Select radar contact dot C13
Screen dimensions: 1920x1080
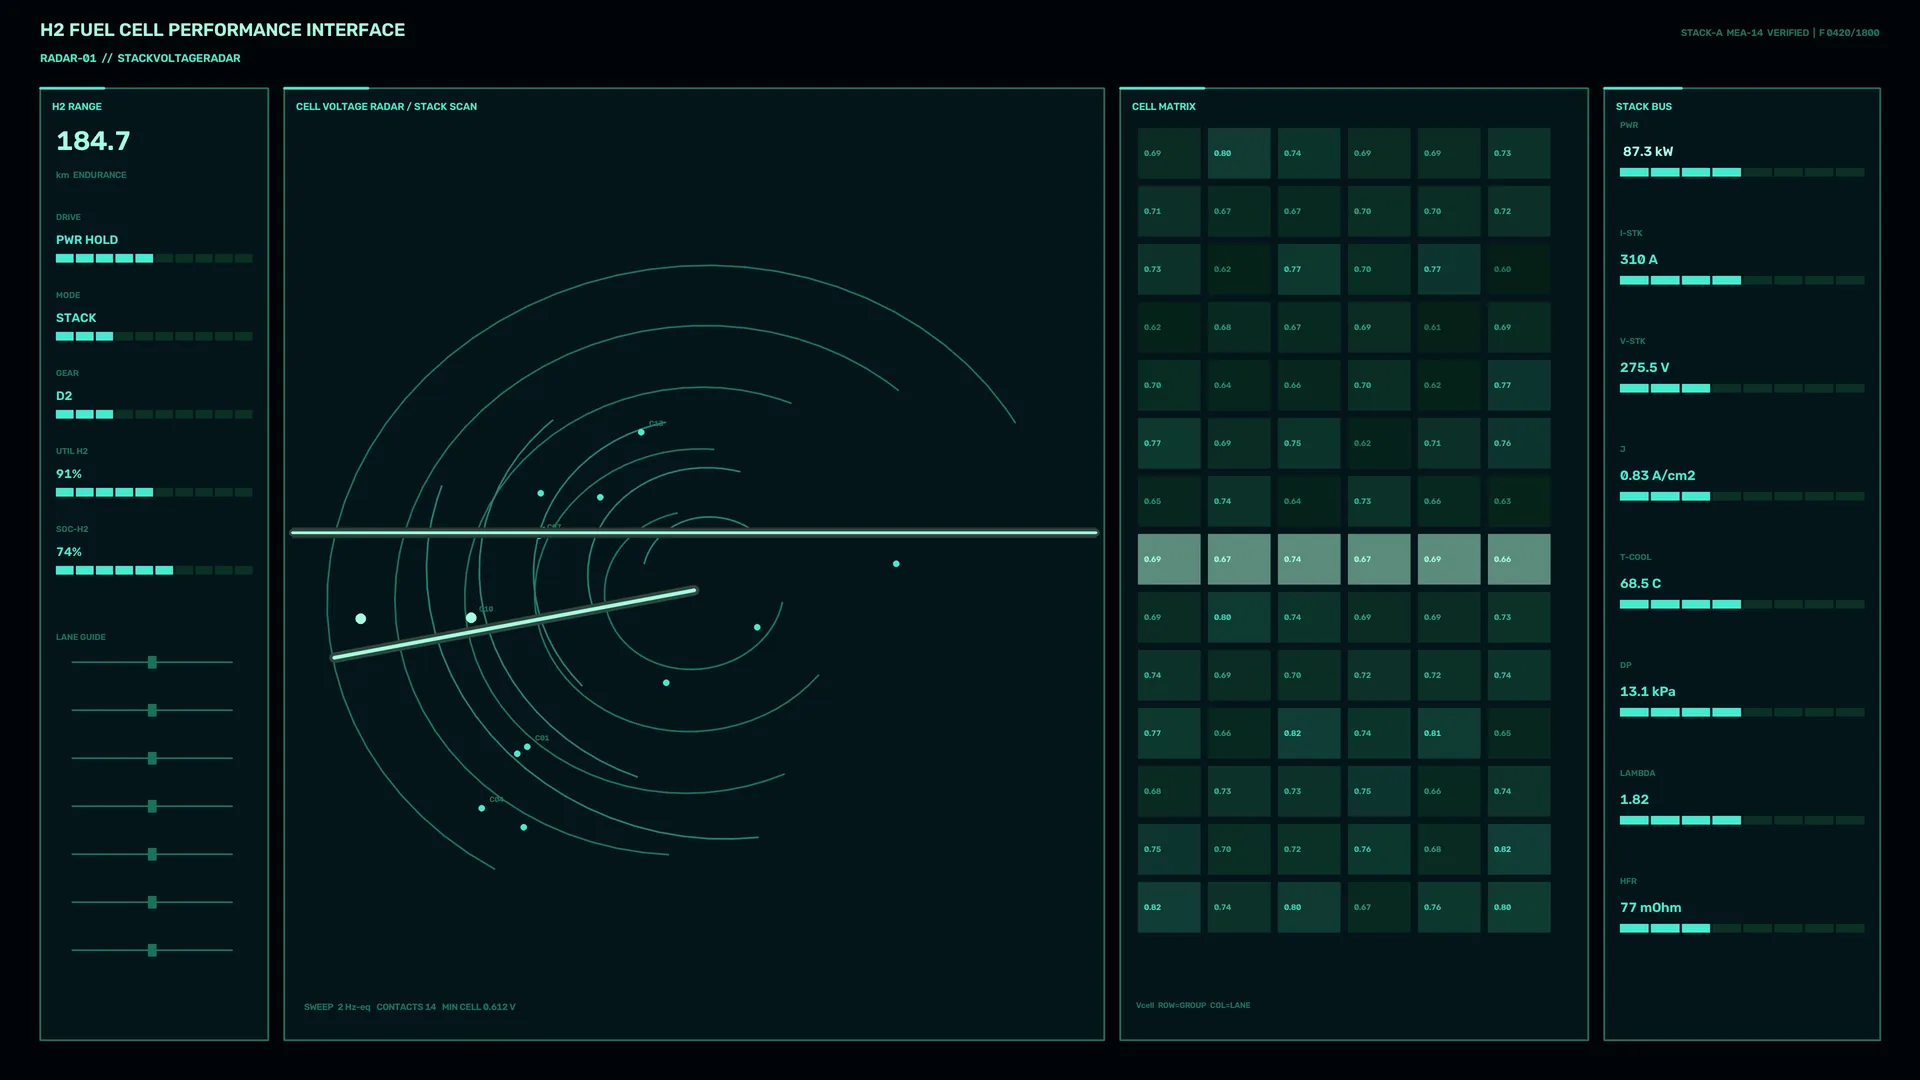tap(641, 432)
